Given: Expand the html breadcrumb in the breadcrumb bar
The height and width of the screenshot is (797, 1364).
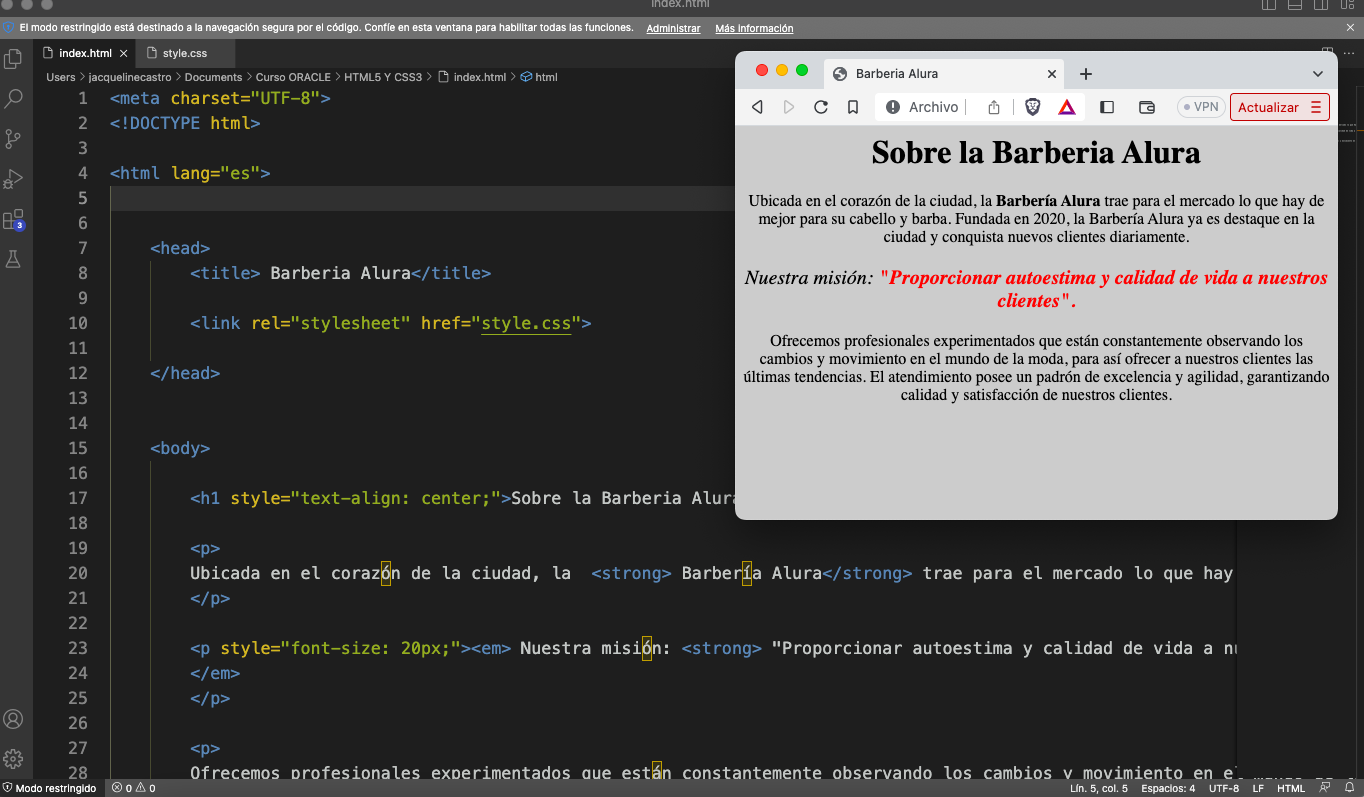Looking at the screenshot, I should coord(546,77).
